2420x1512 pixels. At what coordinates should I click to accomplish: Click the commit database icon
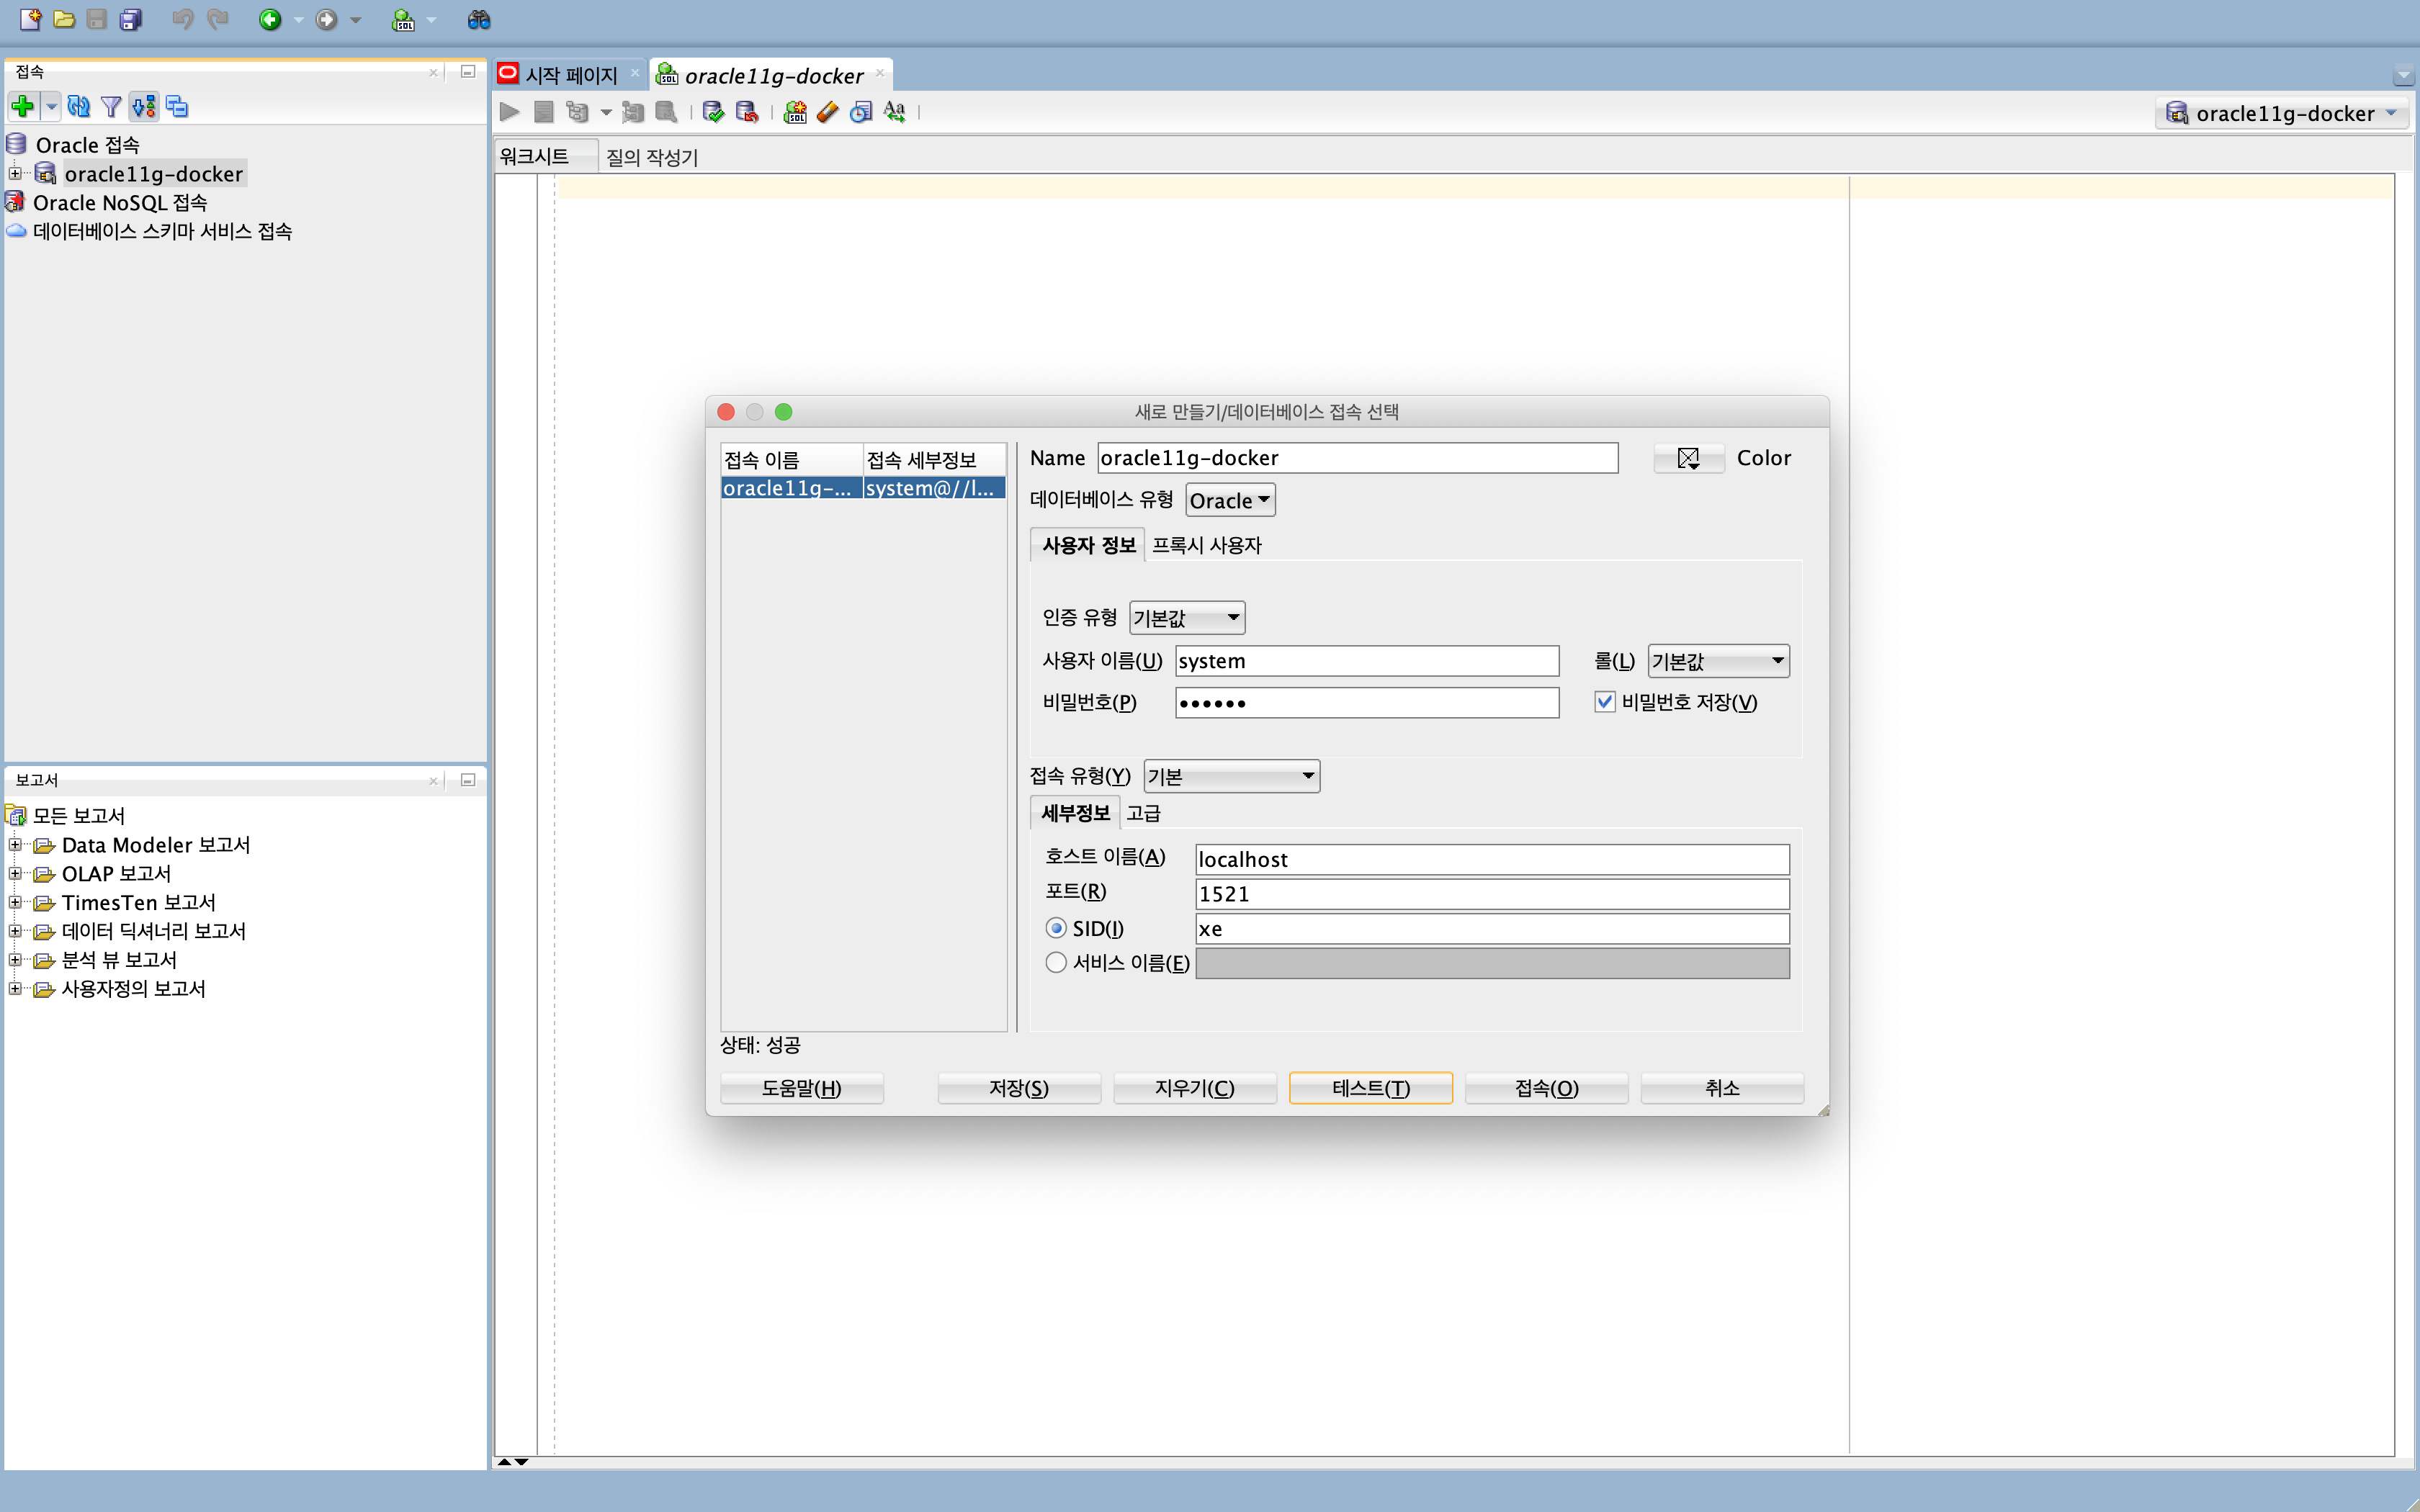click(713, 112)
